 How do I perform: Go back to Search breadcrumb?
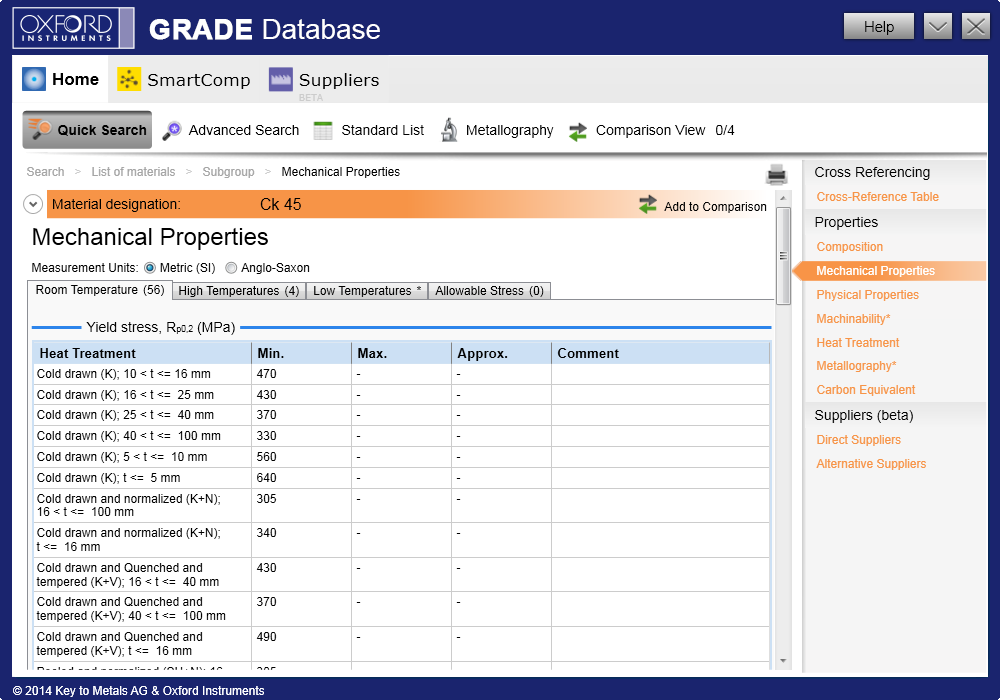point(45,171)
